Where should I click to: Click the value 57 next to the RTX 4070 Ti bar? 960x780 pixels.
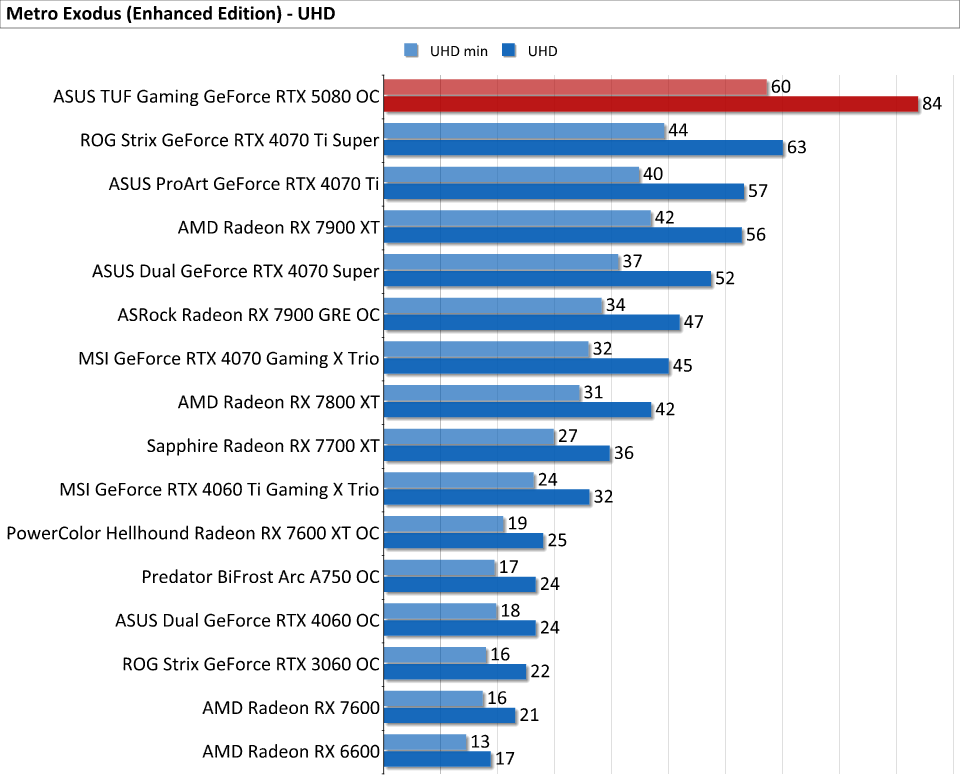point(757,191)
